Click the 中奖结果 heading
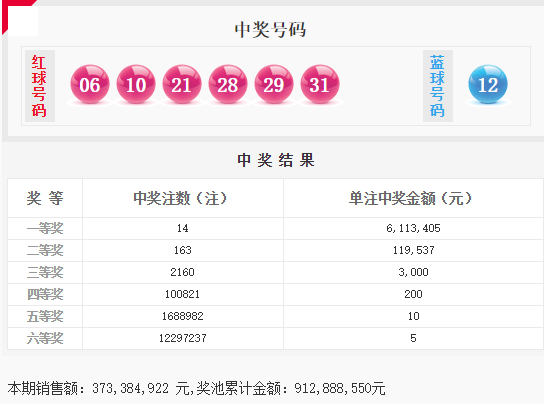The image size is (544, 404). (x=276, y=160)
